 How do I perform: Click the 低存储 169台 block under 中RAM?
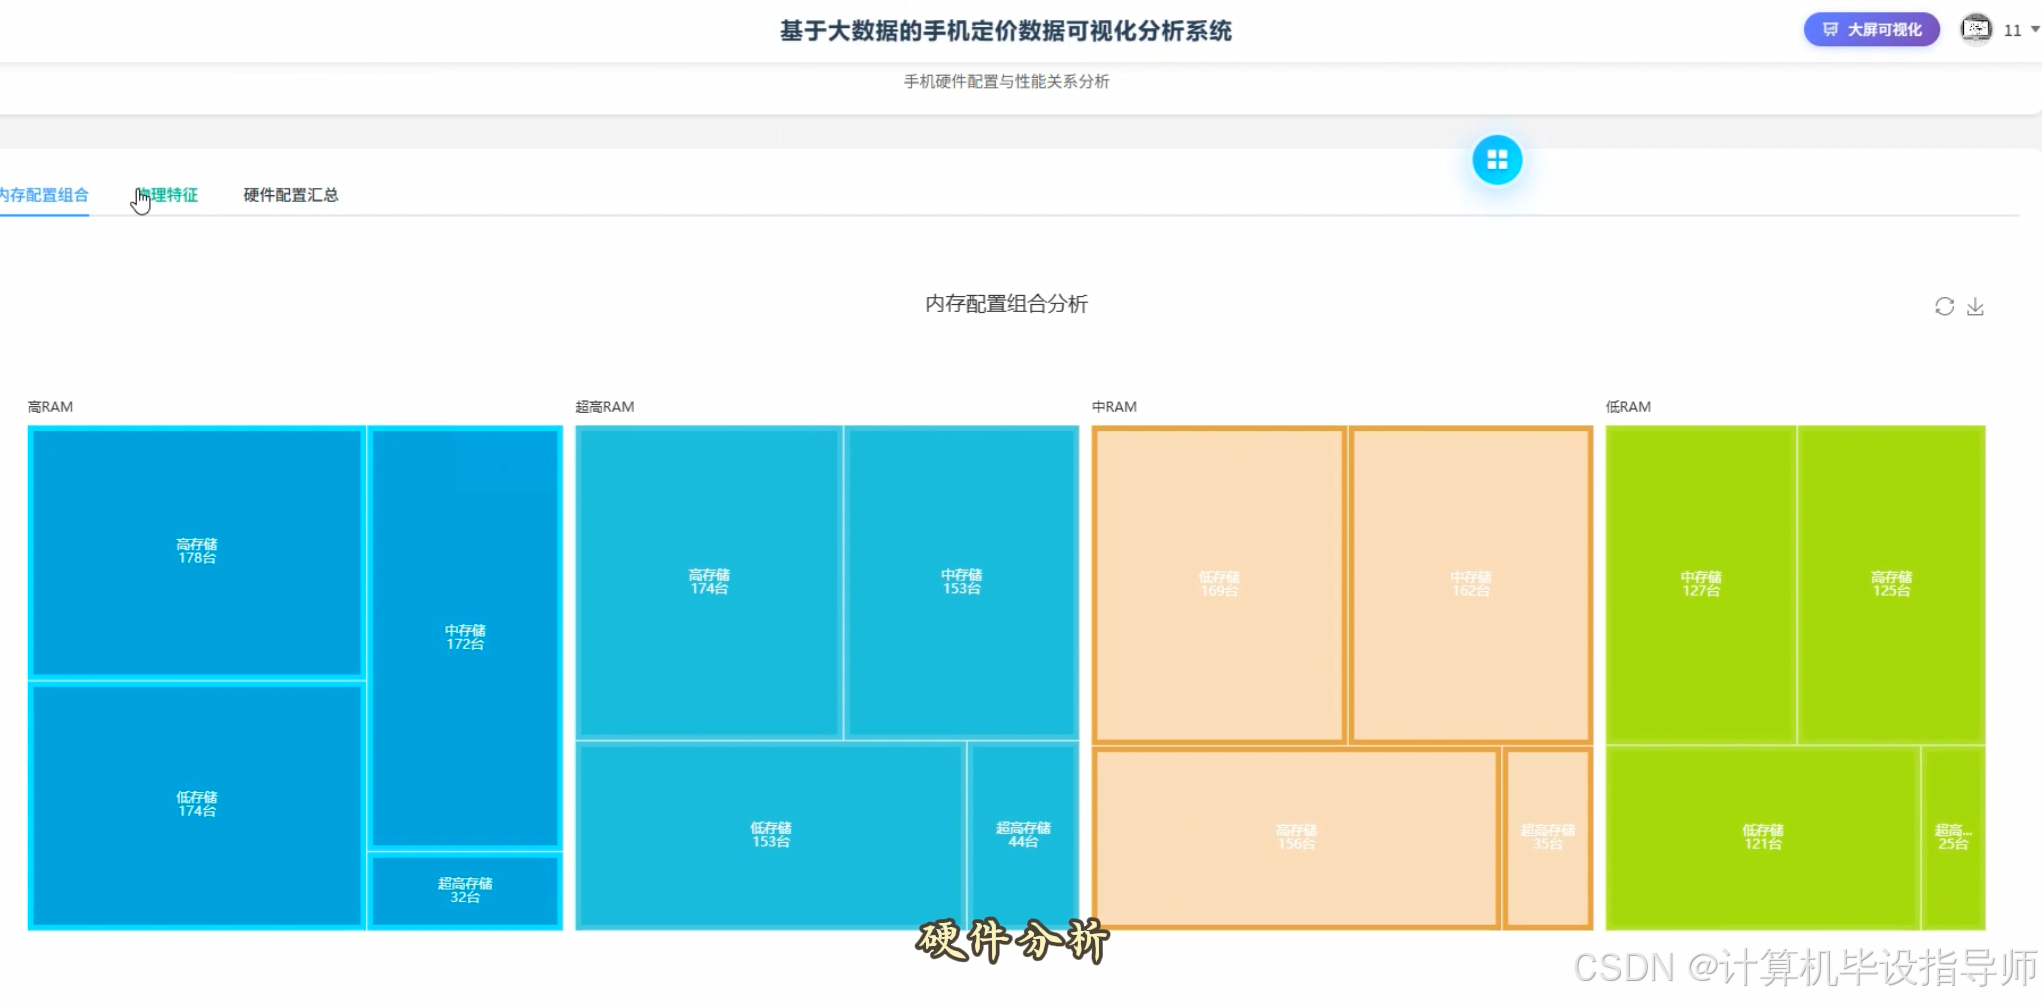[x=1218, y=583]
